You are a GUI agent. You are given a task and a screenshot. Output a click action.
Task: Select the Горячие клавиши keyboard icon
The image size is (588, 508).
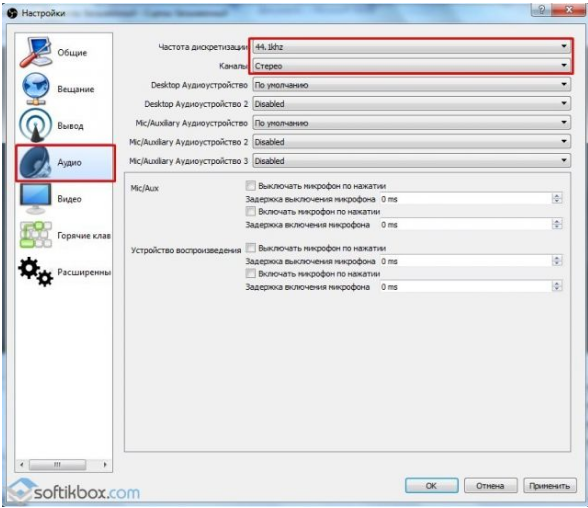36,235
